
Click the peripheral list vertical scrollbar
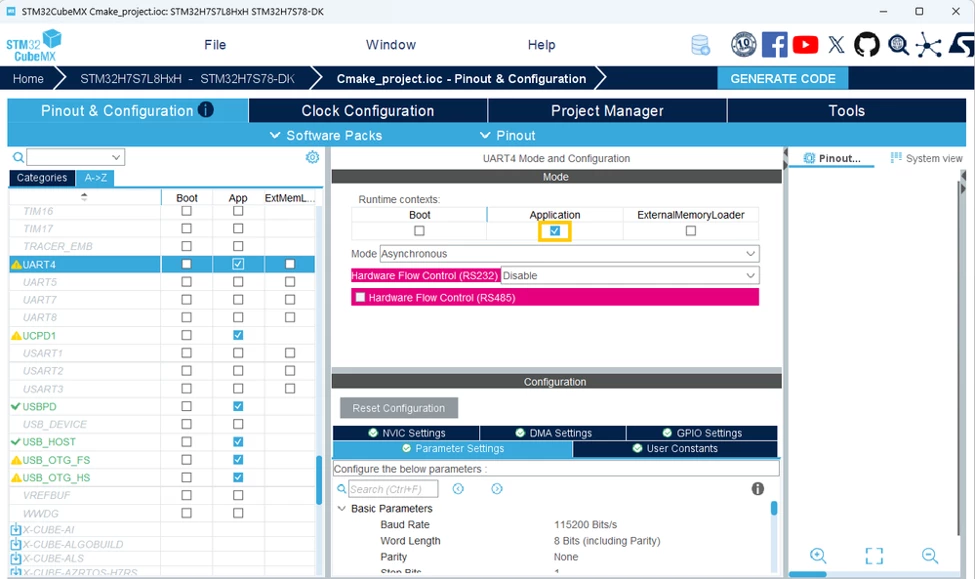pos(320,480)
